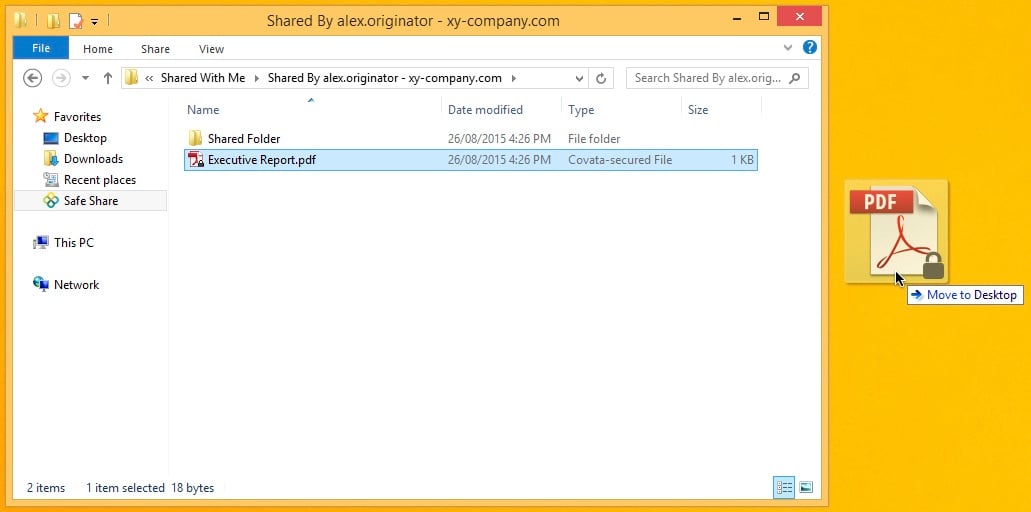Image resolution: width=1031 pixels, height=512 pixels.
Task: Go up one level with the Up arrow
Action: (108, 78)
